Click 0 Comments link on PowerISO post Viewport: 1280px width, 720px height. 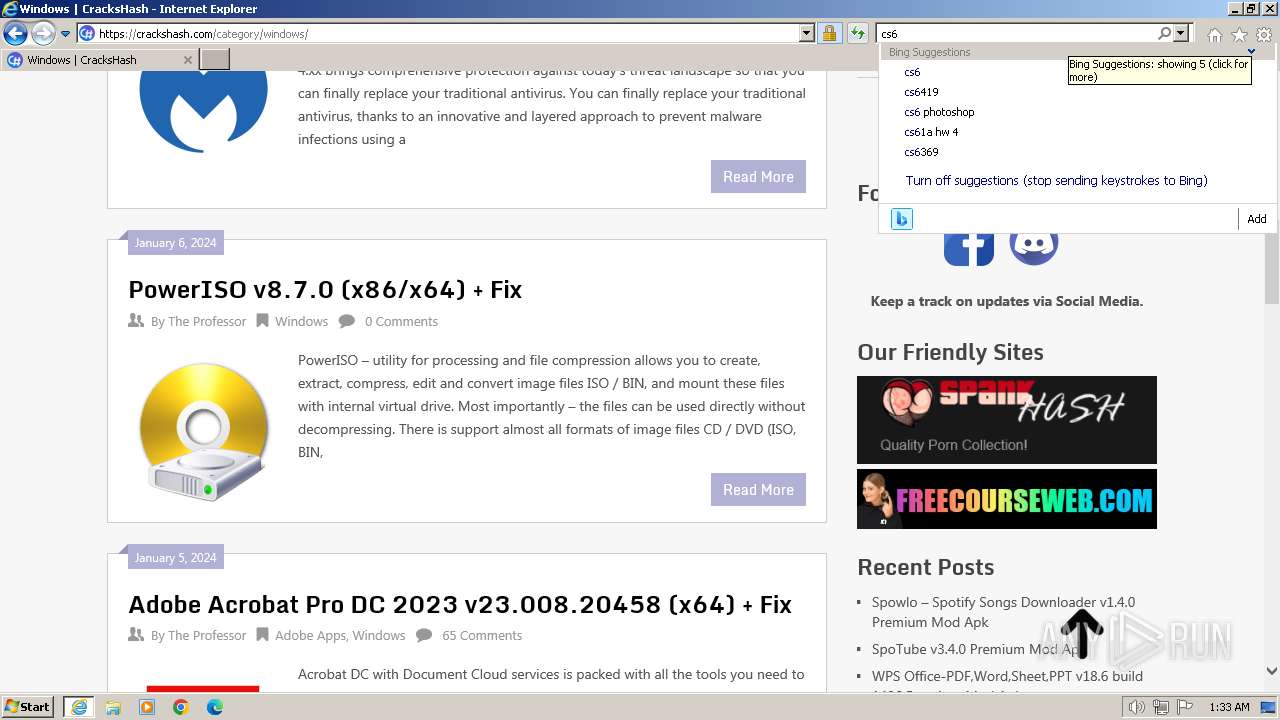(x=401, y=322)
